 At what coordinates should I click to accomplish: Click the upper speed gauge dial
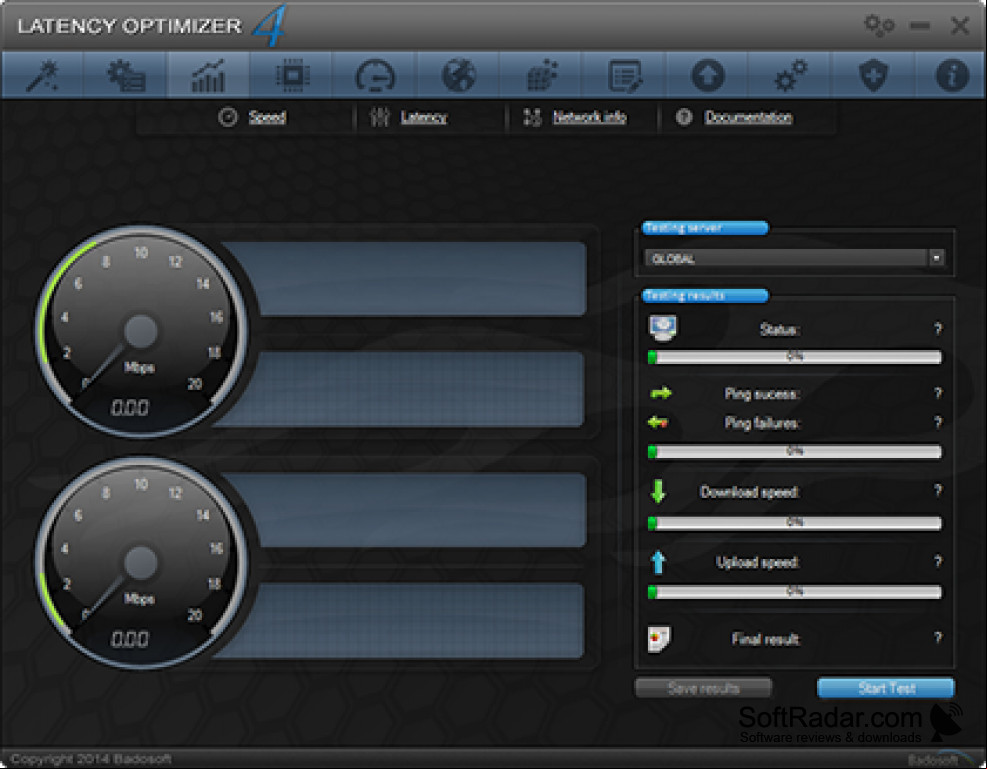141,331
